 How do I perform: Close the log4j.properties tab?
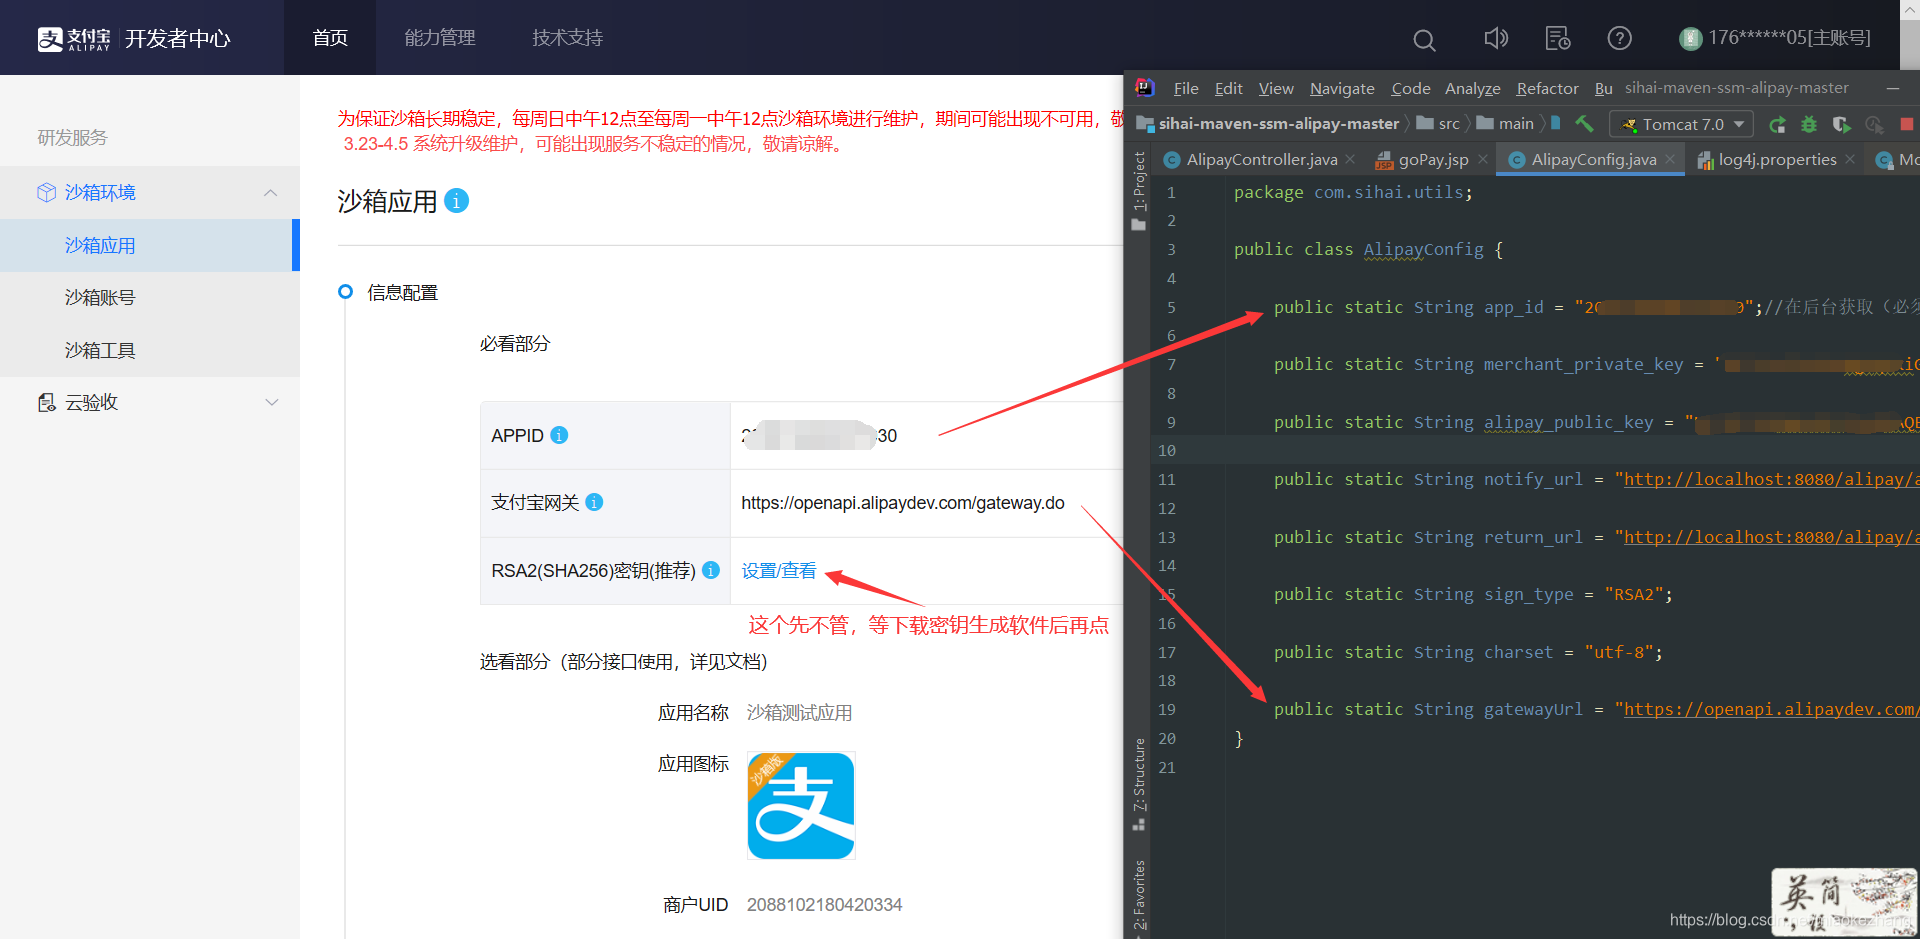click(1850, 159)
